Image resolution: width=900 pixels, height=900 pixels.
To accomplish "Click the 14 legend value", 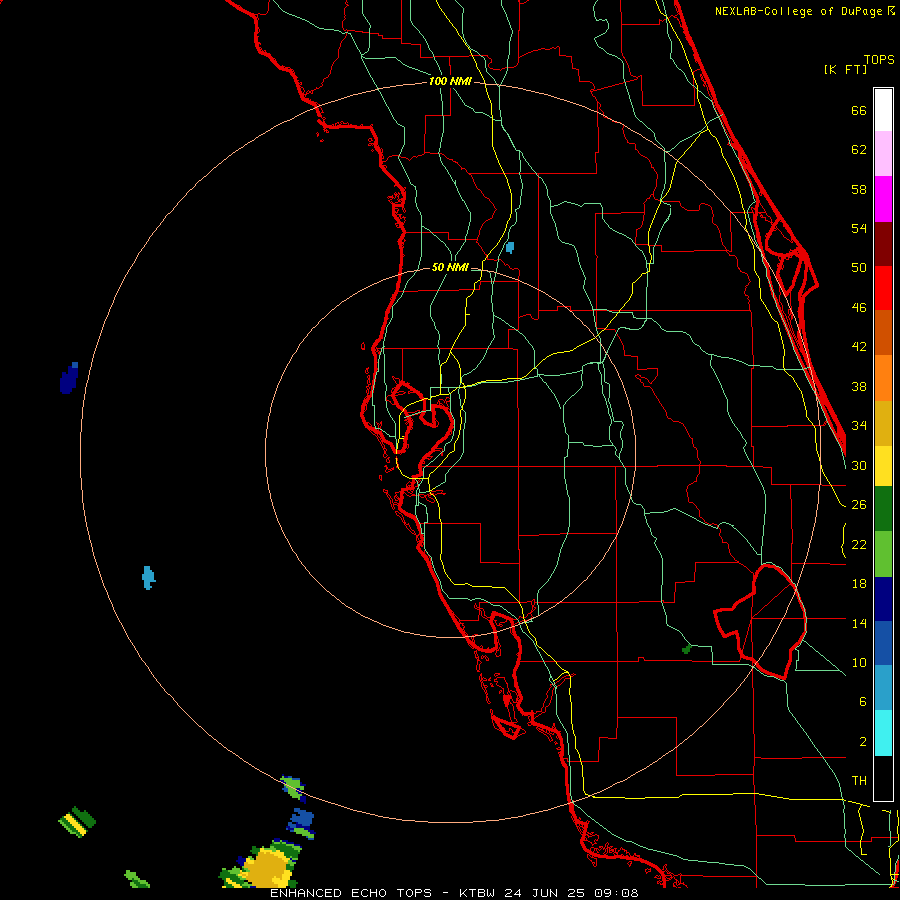I will [x=859, y=623].
